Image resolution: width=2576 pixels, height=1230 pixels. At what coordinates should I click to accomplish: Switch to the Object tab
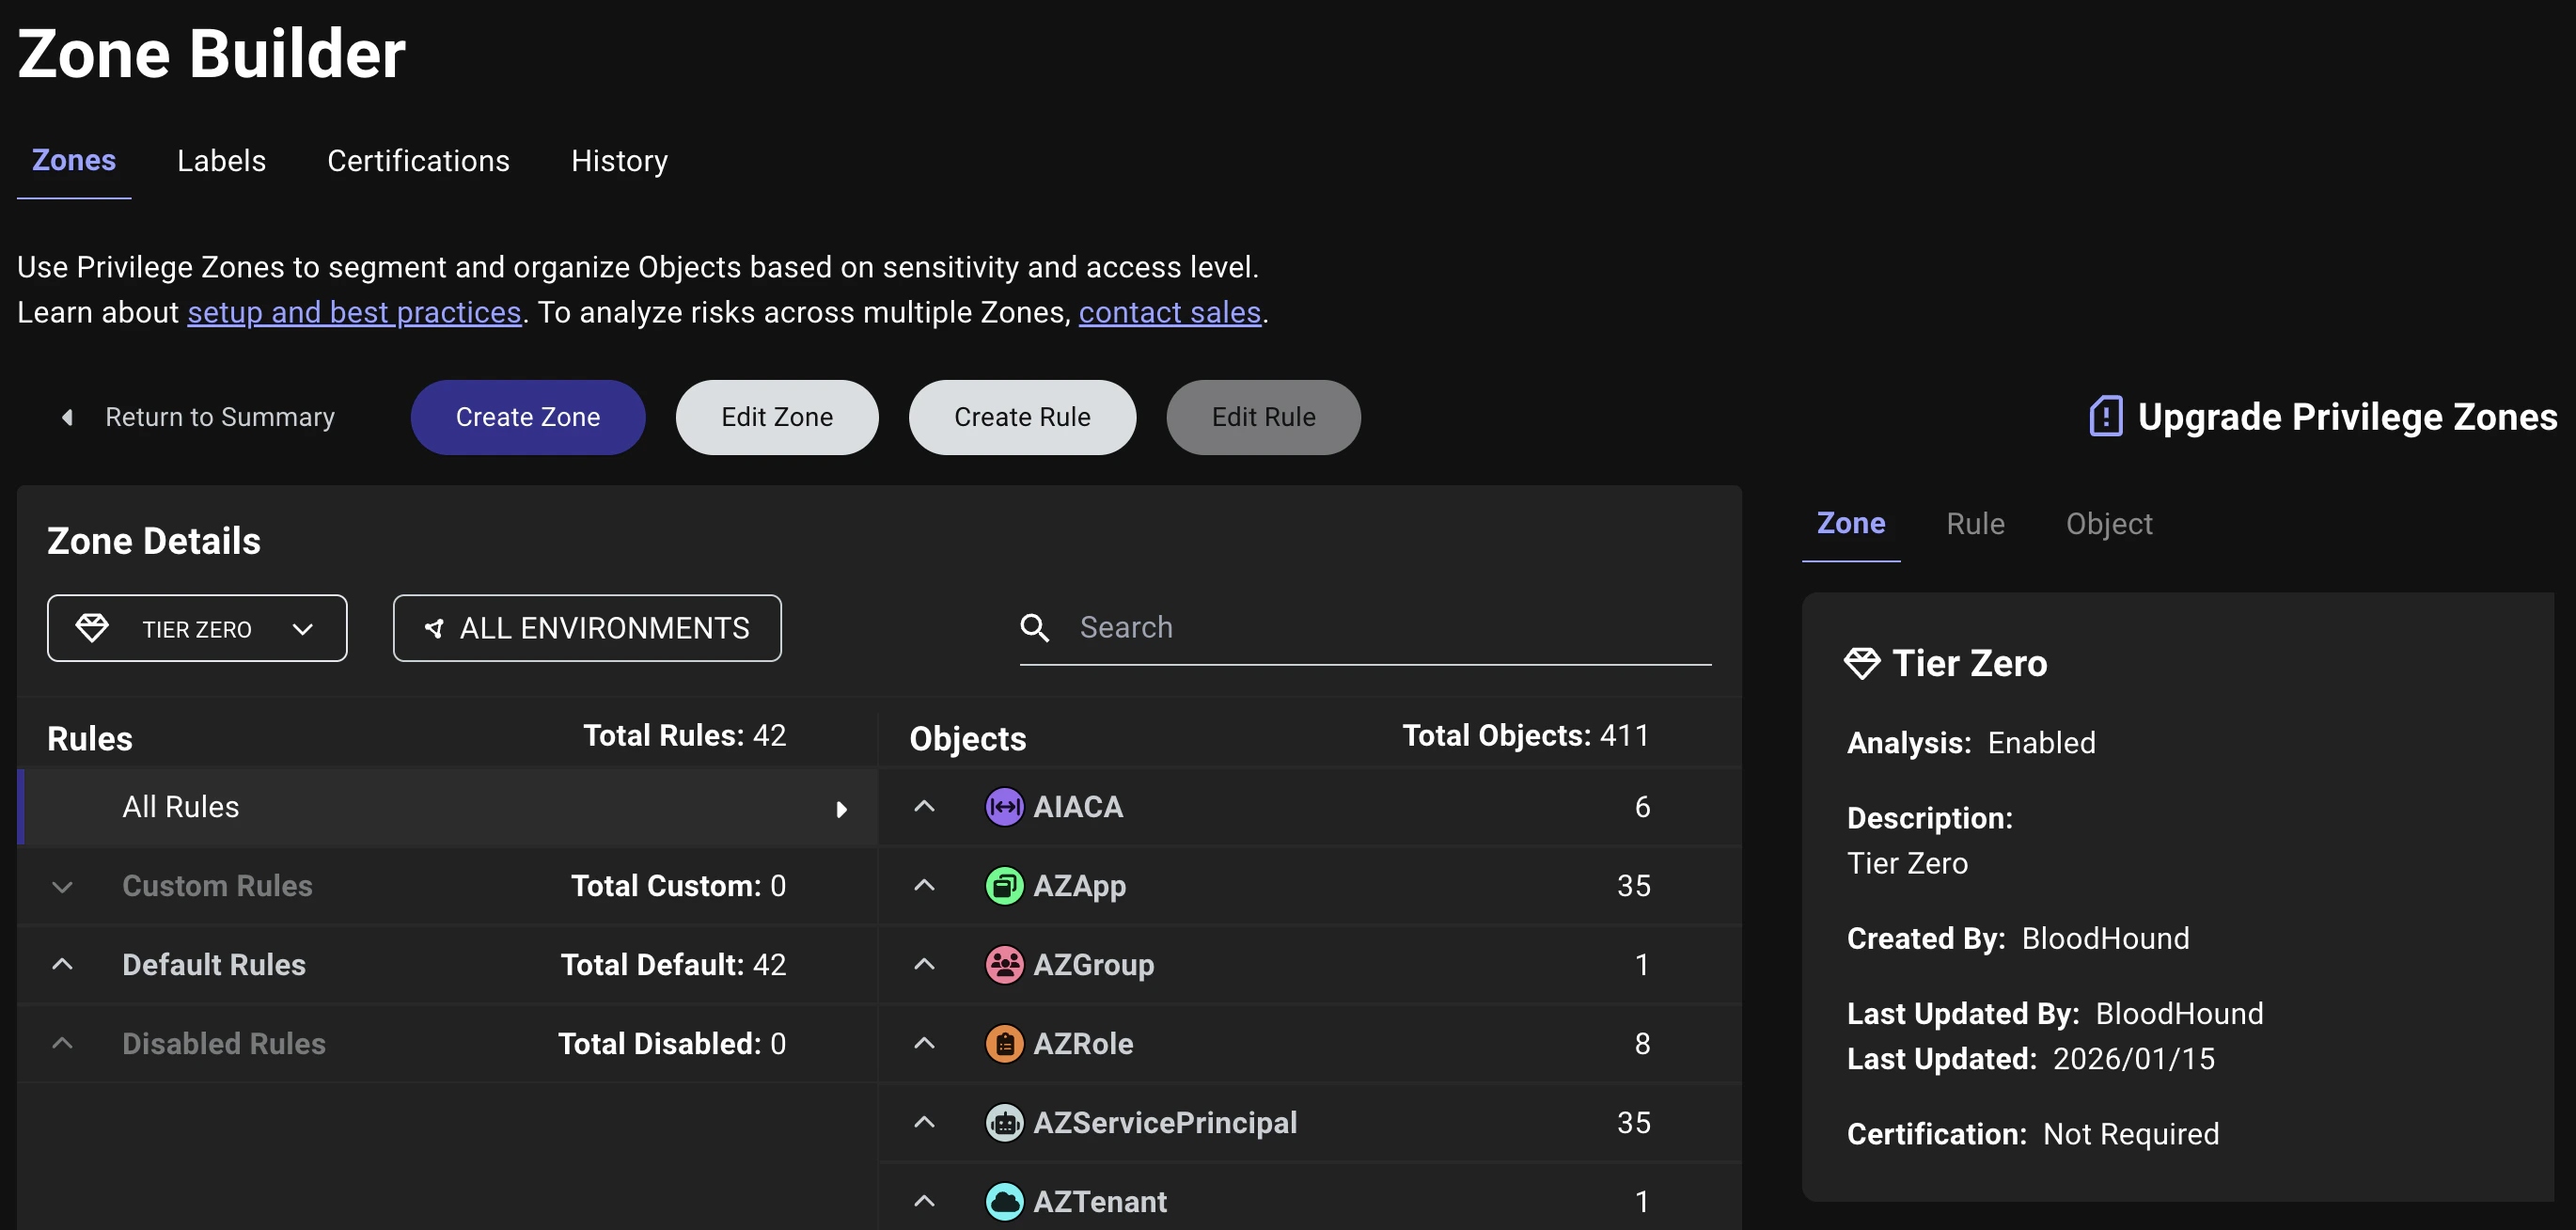pos(2108,523)
